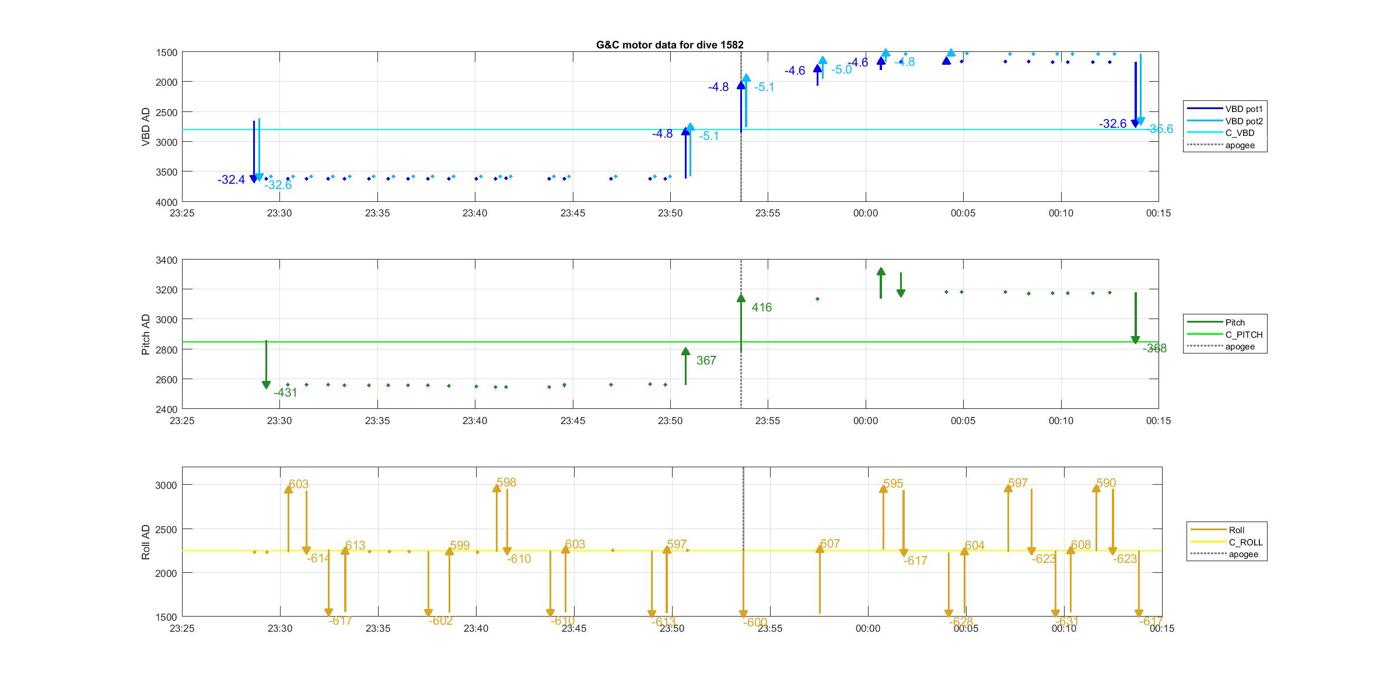1400x693 pixels.
Task: Click the 'Pitch AD' y-axis label
Action: (x=147, y=335)
